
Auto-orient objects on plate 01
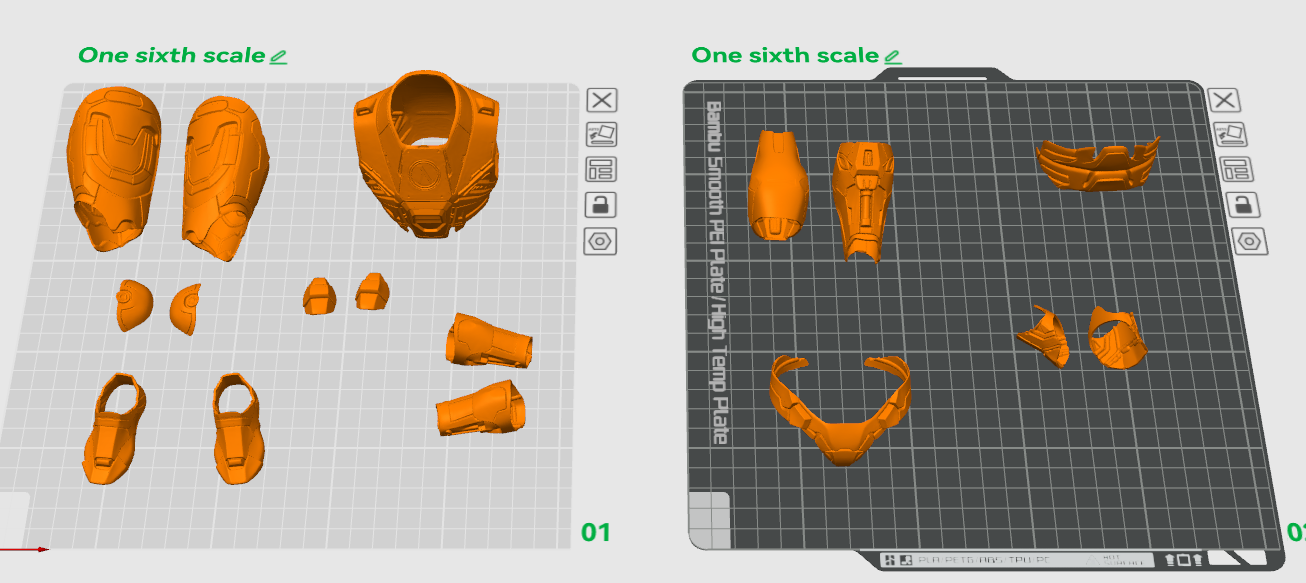click(x=602, y=133)
